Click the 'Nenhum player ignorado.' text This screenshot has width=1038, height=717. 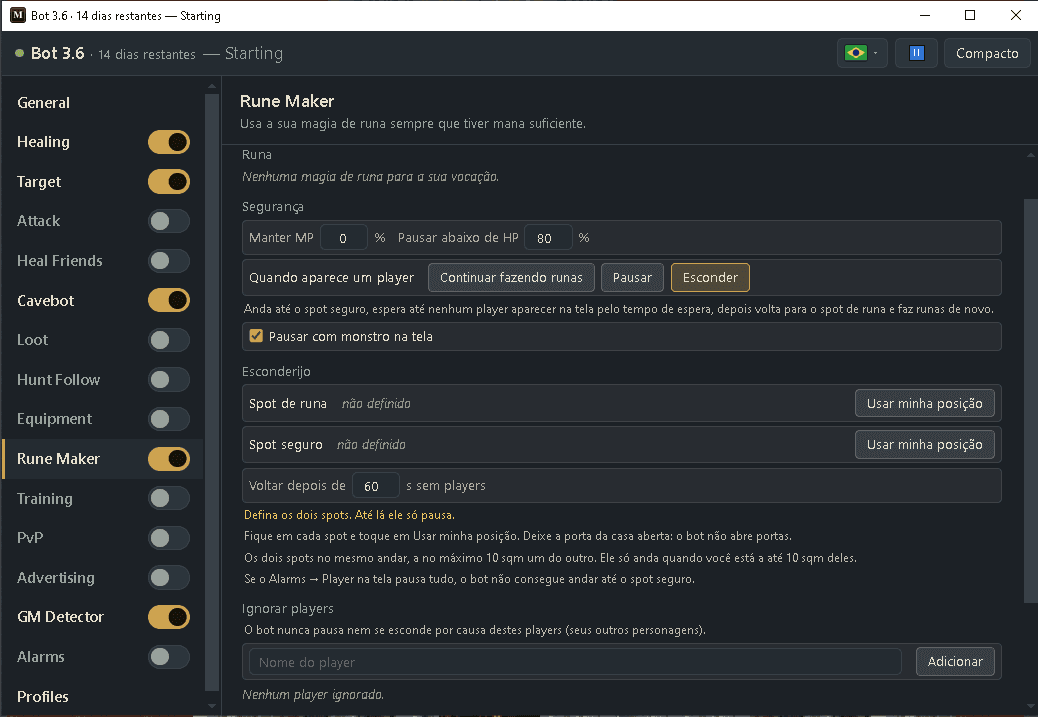click(x=312, y=694)
